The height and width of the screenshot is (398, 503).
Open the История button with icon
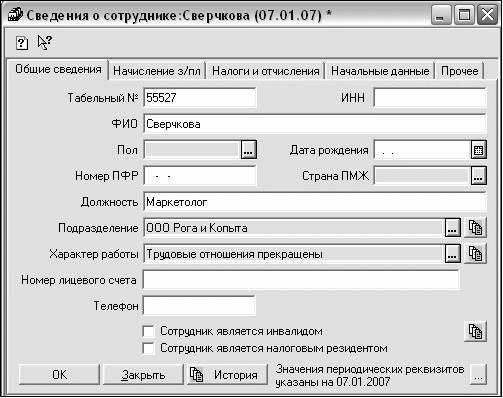point(227,375)
